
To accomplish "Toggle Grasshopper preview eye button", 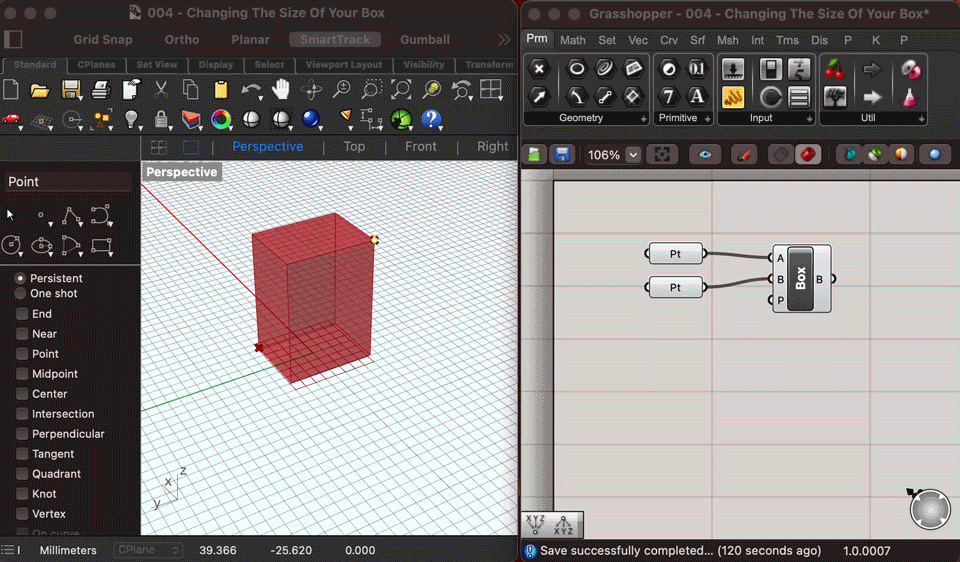I will point(705,155).
